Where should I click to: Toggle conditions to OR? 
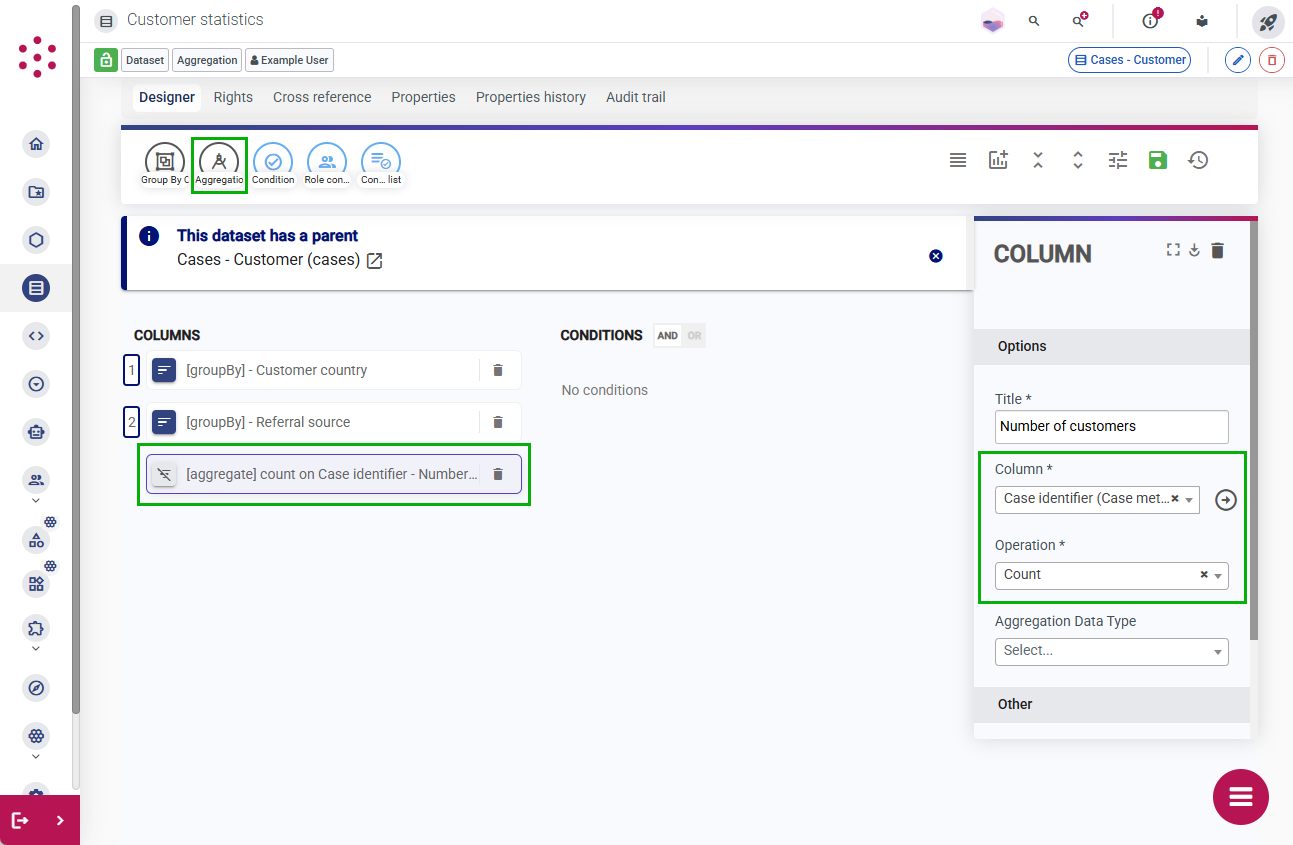pos(694,336)
